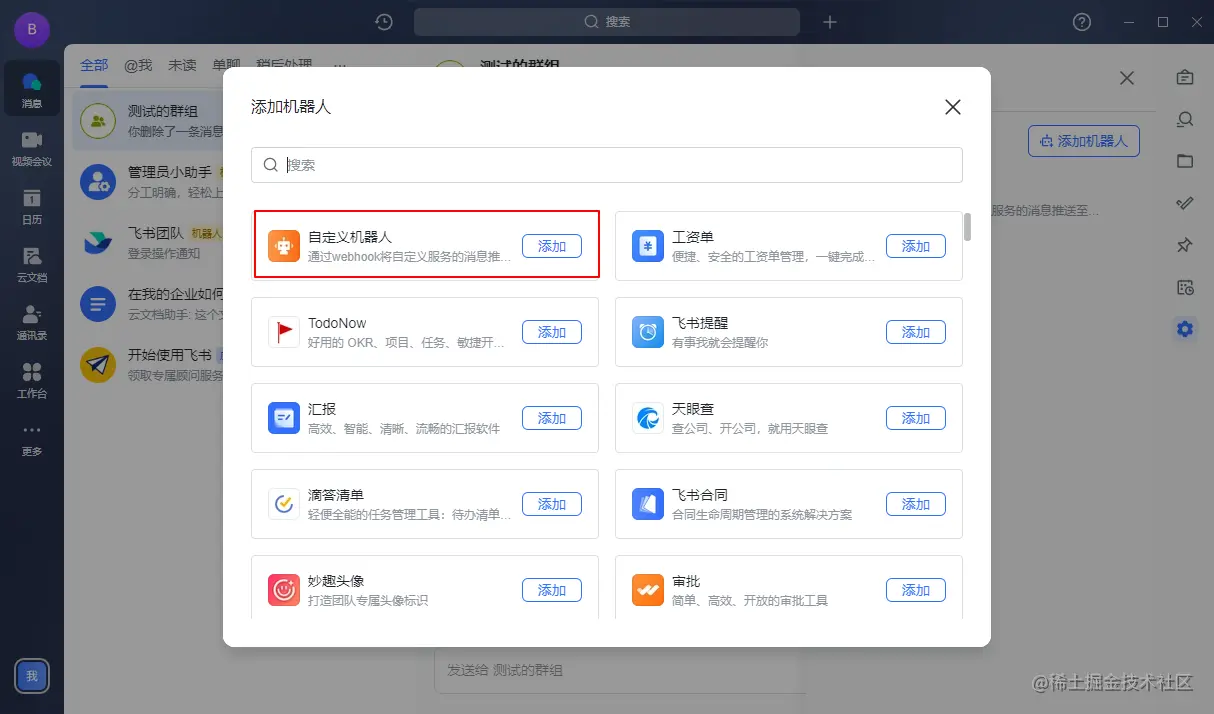The height and width of the screenshot is (714, 1214).
Task: Click the 审批 orange icon
Action: (648, 590)
